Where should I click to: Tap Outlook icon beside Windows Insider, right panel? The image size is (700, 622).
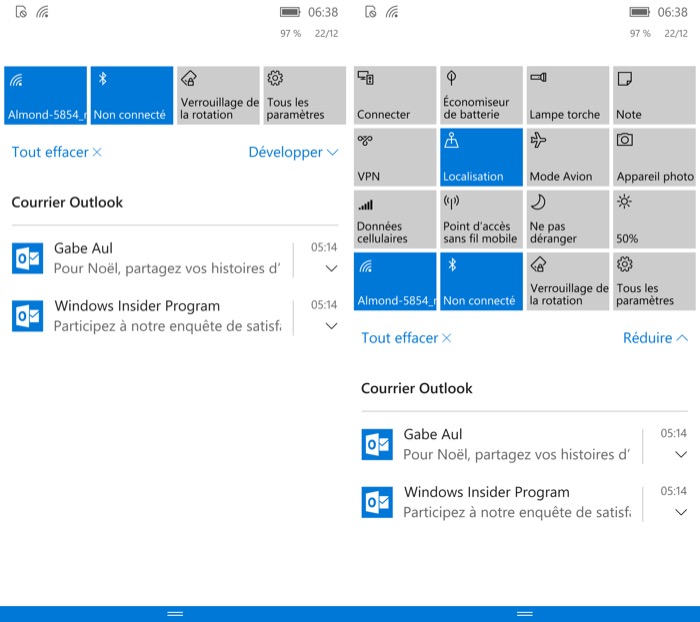[377, 502]
